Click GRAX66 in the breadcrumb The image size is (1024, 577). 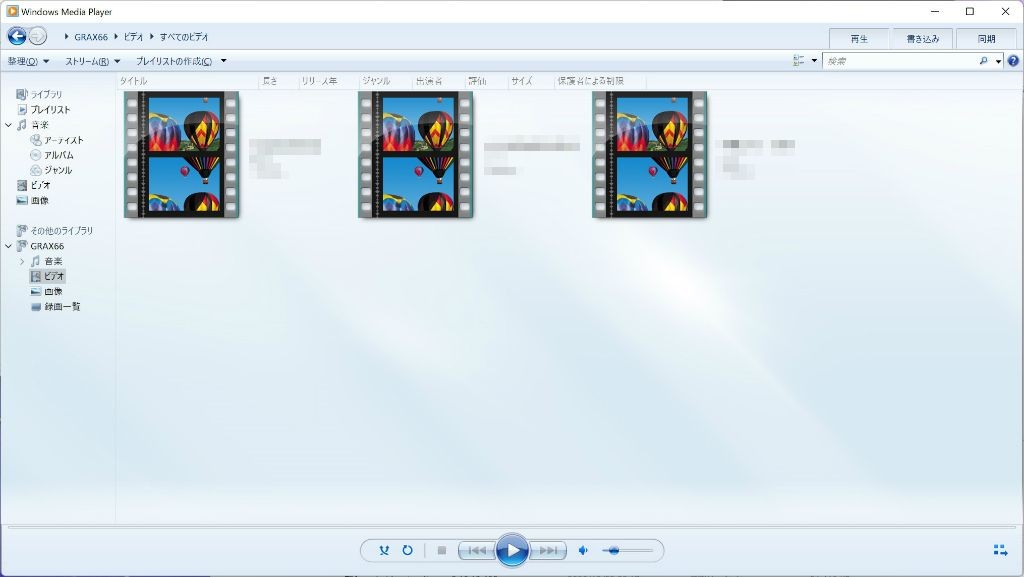click(x=91, y=37)
